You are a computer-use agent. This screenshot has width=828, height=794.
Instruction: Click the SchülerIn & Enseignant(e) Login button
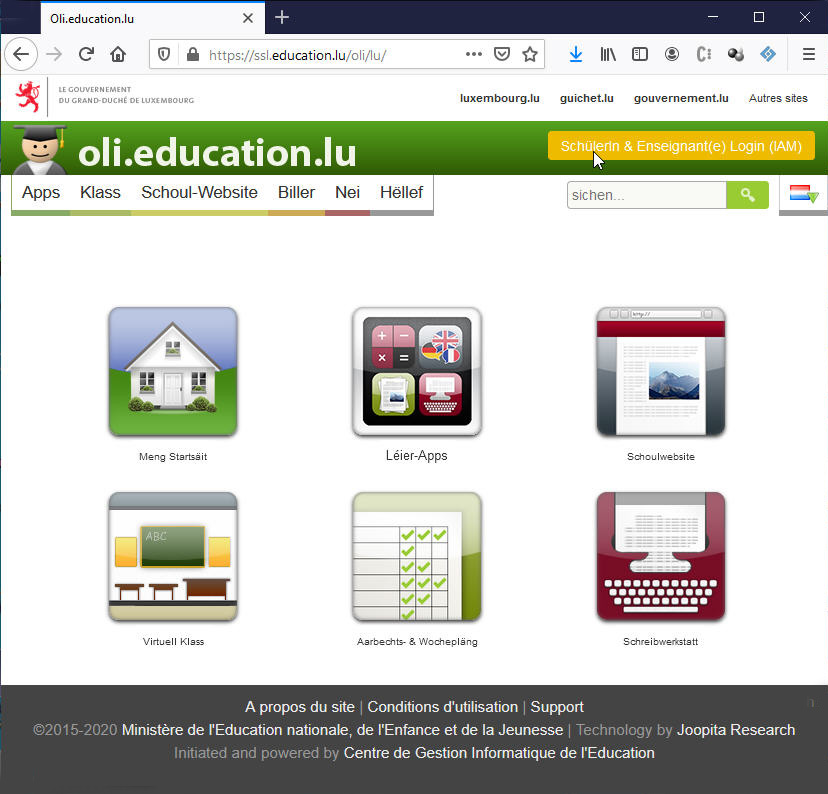click(681, 146)
